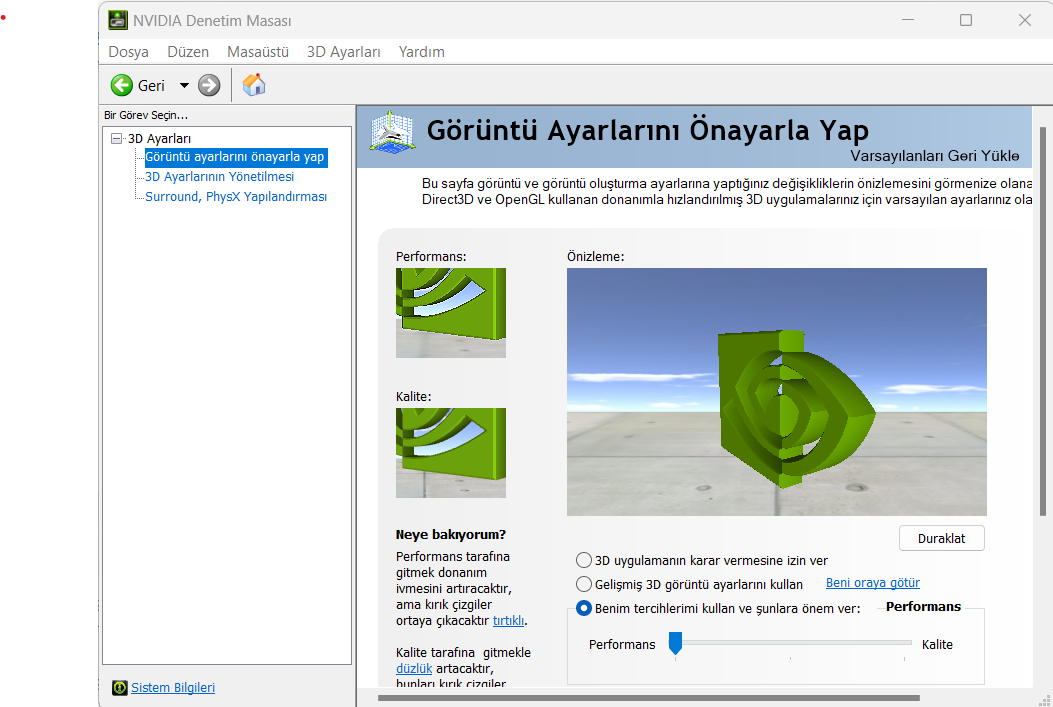The width and height of the screenshot is (1053, 707).
Task: Minimize the NVIDIA Denetim Masası window
Action: [908, 20]
